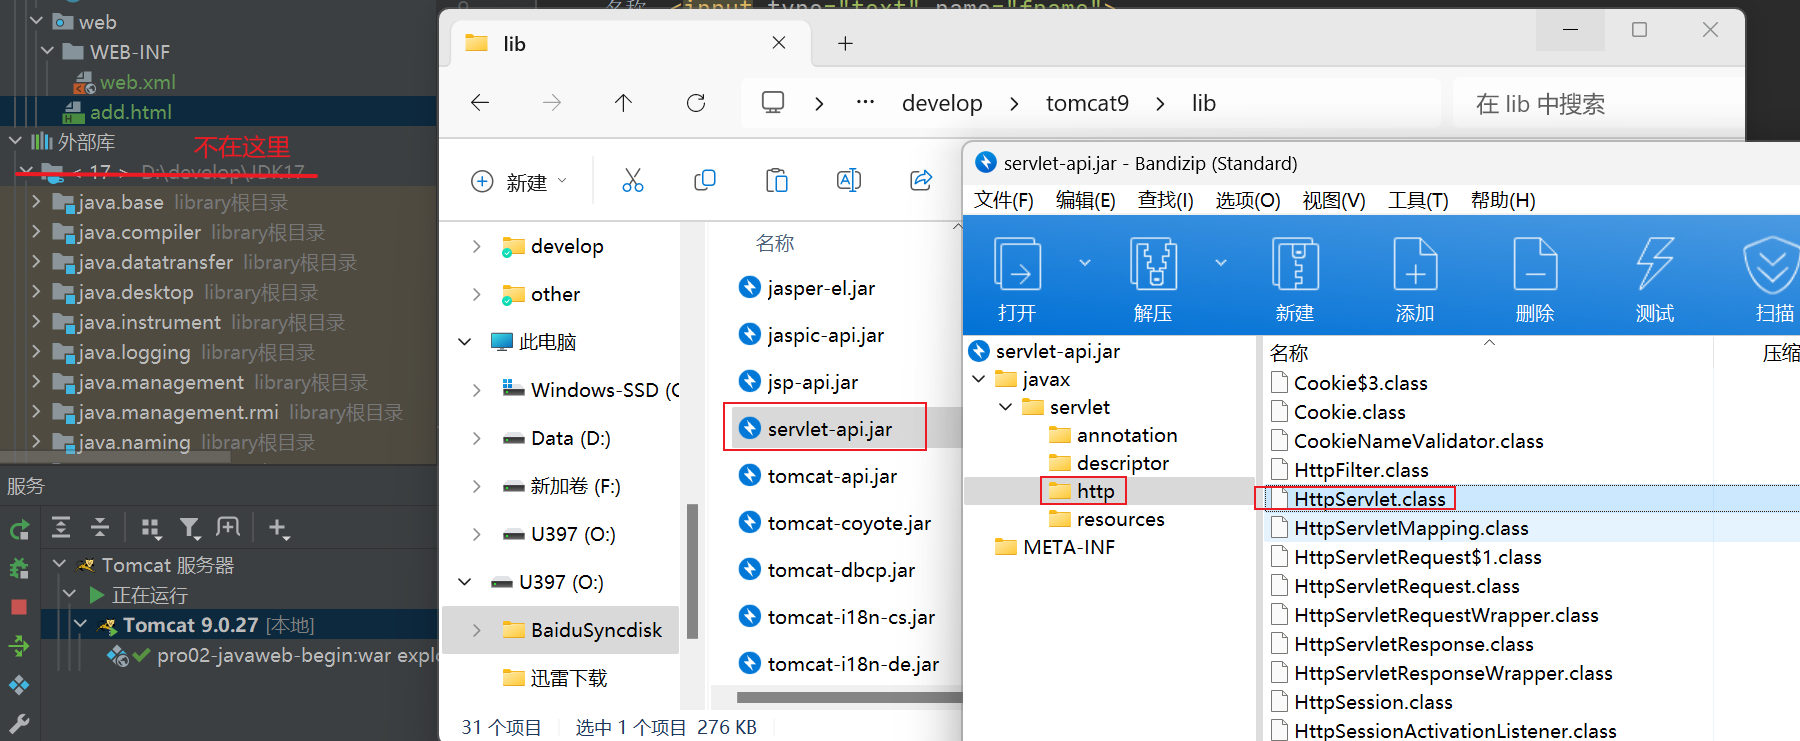Collapse servlet folder in Bandizip tree
This screenshot has width=1800, height=741.
pyautogui.click(x=1005, y=407)
